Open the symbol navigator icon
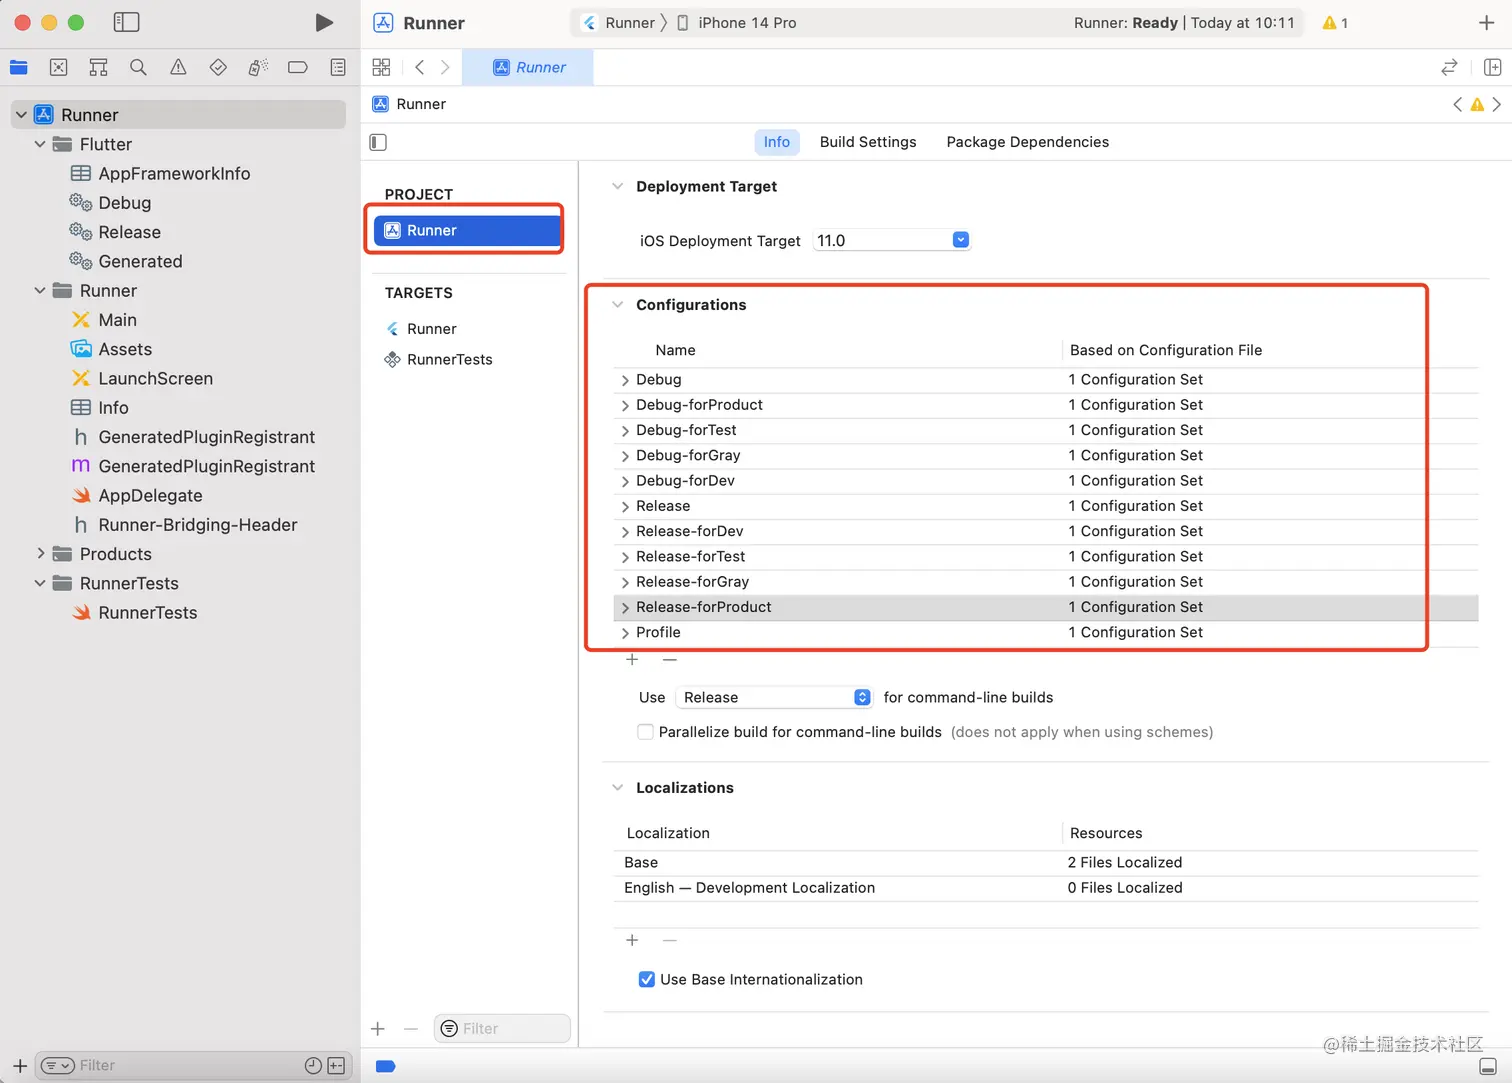 [x=98, y=67]
